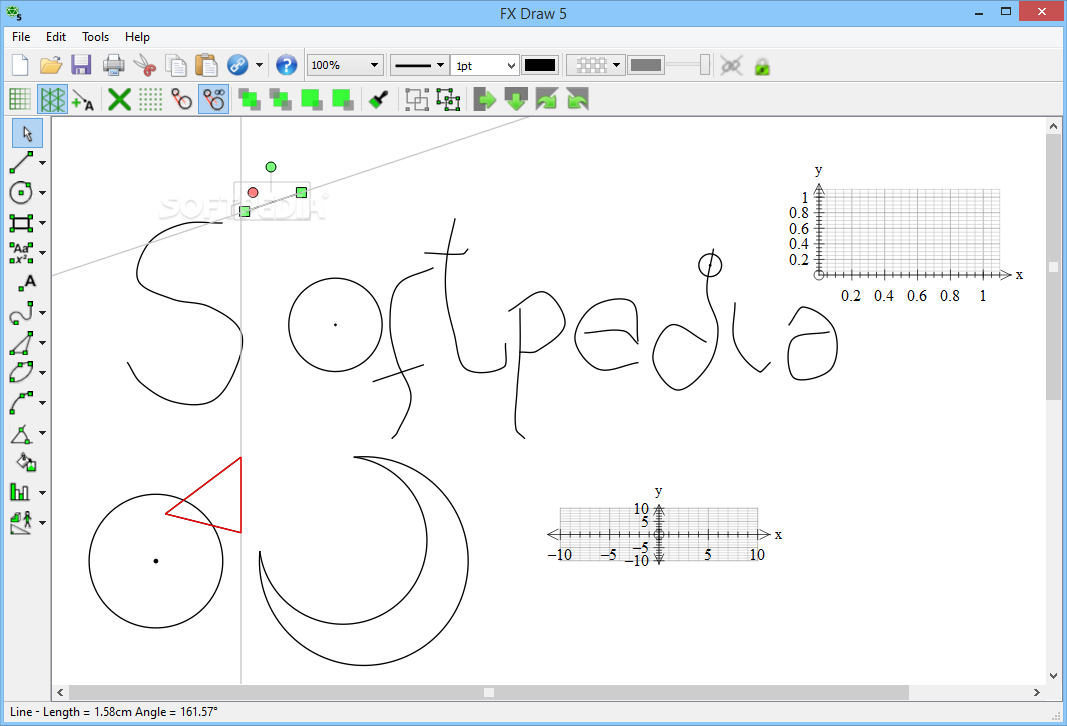The height and width of the screenshot is (726, 1067).
Task: Expand the freehand curve tool options arrow
Action: tap(42, 313)
